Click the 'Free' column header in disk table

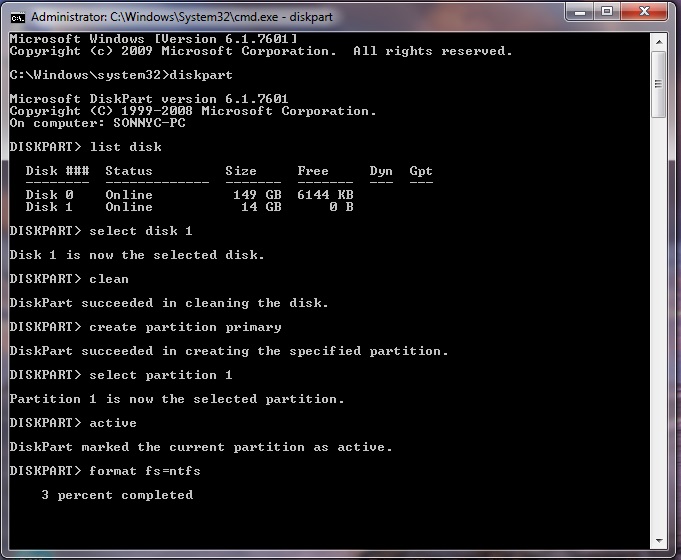pyautogui.click(x=313, y=171)
